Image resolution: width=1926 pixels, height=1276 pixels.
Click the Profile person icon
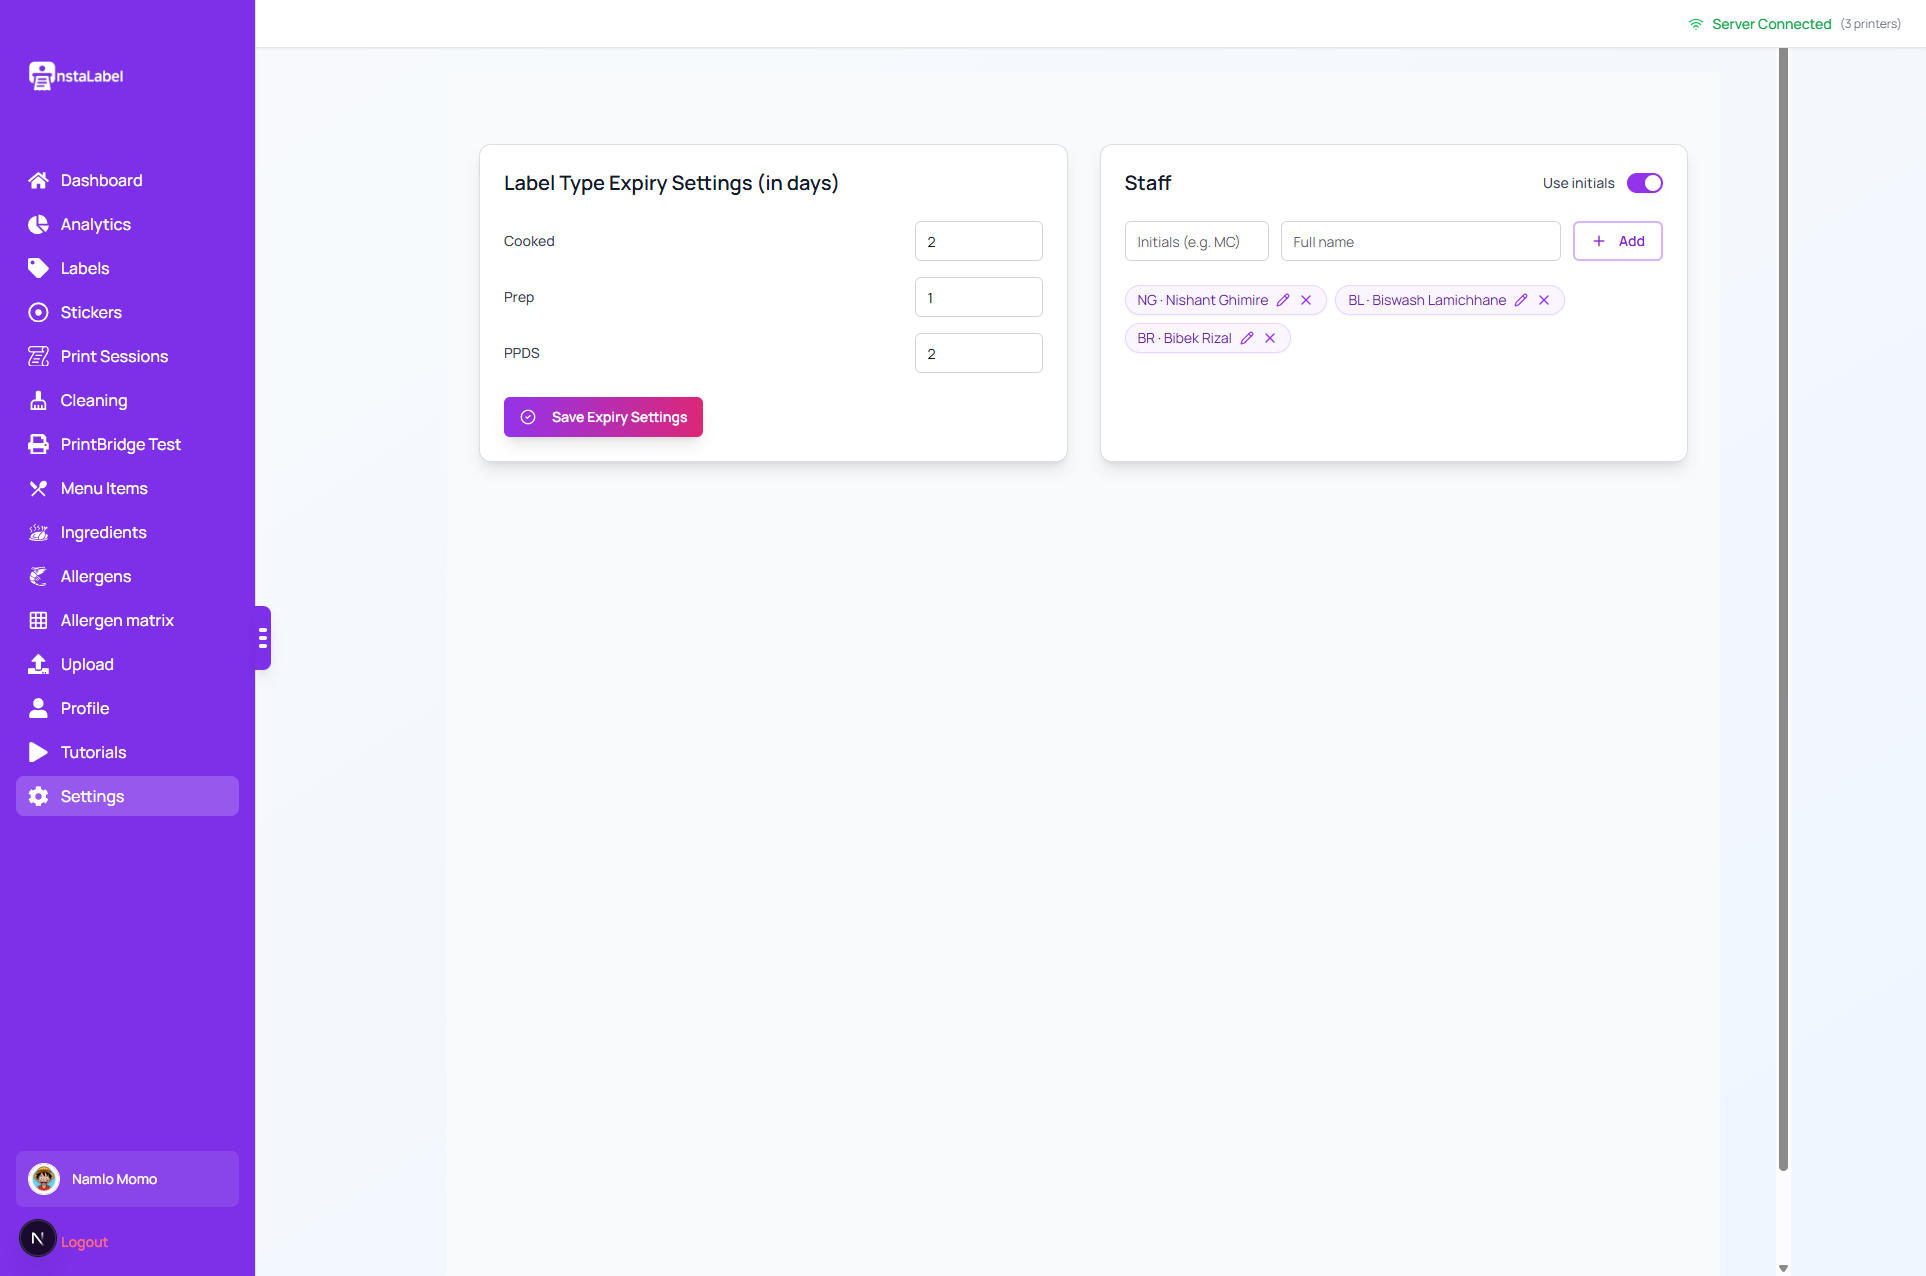pyautogui.click(x=38, y=708)
